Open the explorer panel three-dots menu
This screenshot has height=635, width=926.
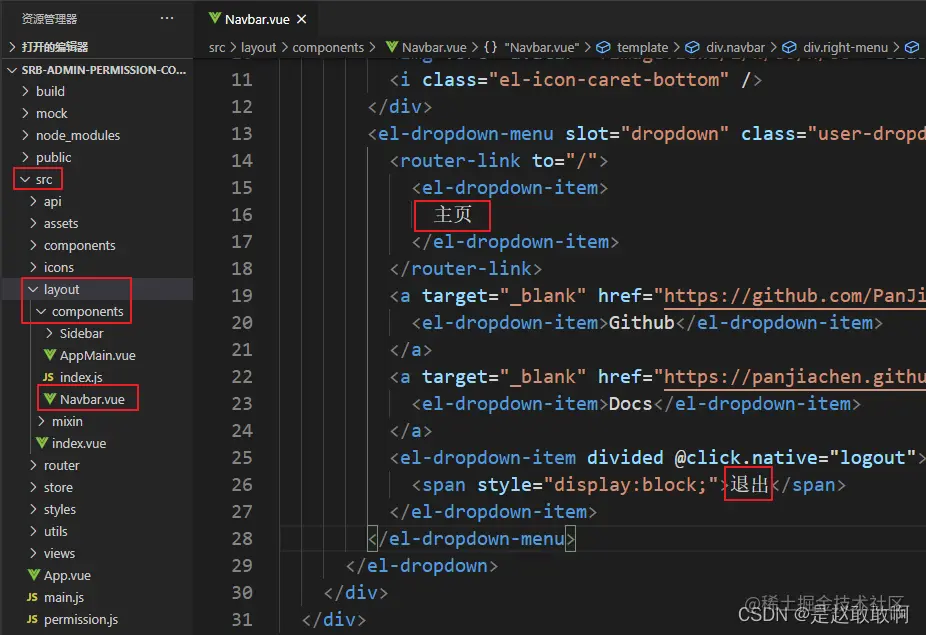coord(167,18)
